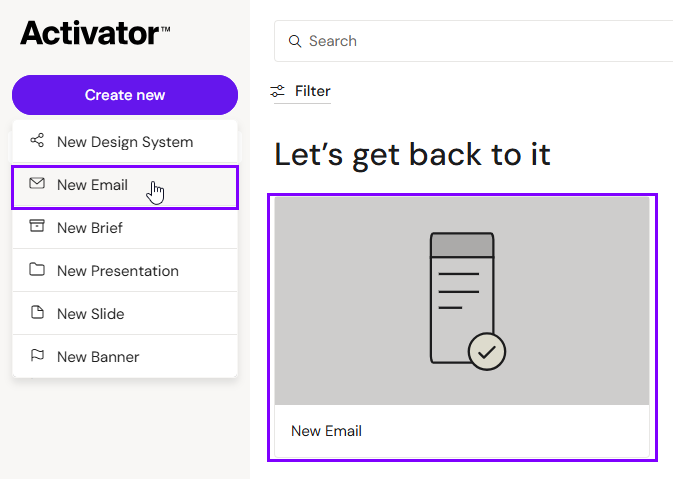This screenshot has width=673, height=479.
Task: Click the envelope icon beside New Email
Action: pos(37,184)
